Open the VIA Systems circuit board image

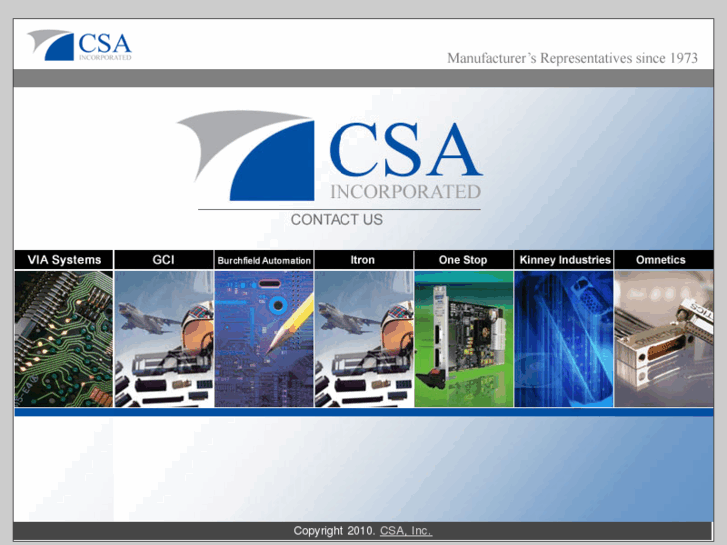point(64,339)
